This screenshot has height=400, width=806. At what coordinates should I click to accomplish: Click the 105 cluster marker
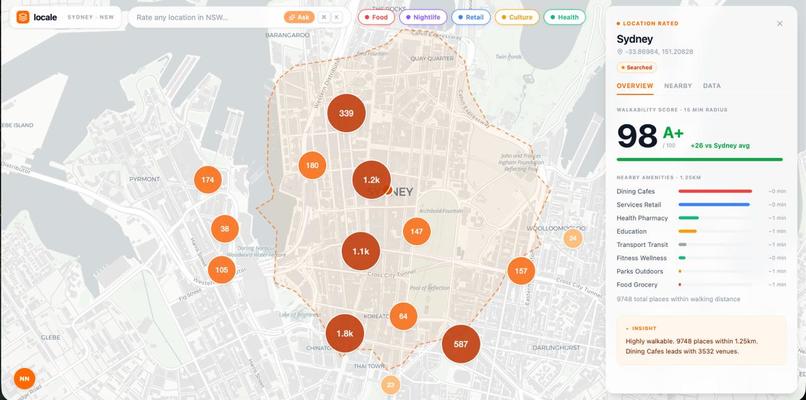point(222,270)
